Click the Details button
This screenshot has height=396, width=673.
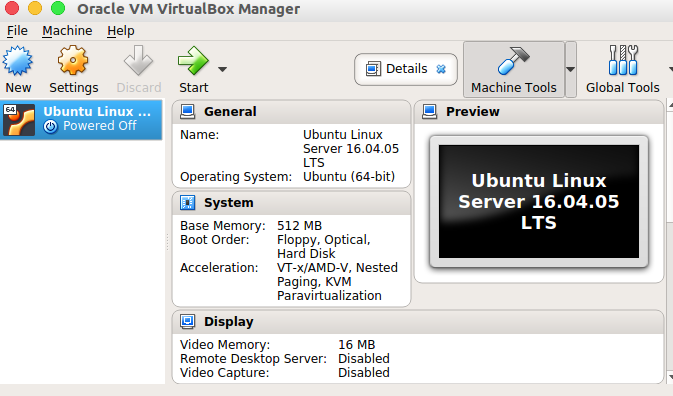pos(406,69)
